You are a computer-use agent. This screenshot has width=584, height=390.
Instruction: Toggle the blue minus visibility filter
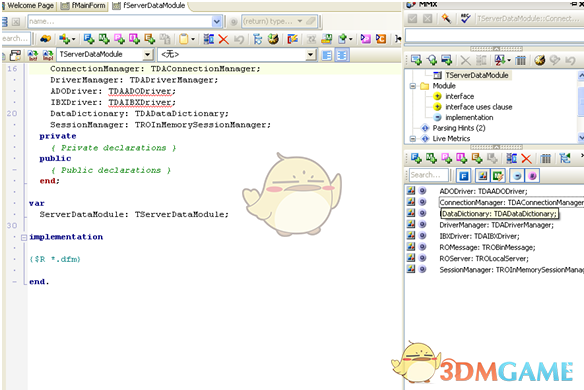tap(517, 175)
